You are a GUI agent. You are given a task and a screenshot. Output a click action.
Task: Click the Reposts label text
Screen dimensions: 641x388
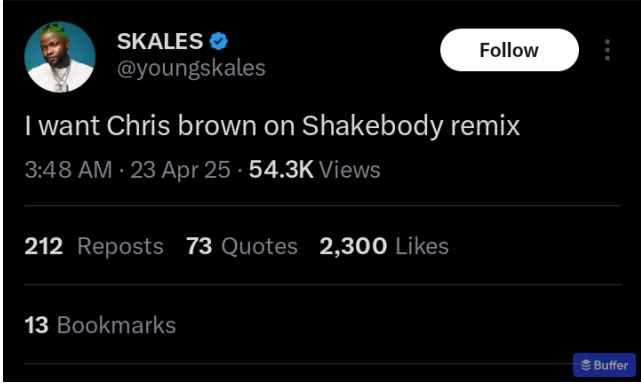point(121,247)
